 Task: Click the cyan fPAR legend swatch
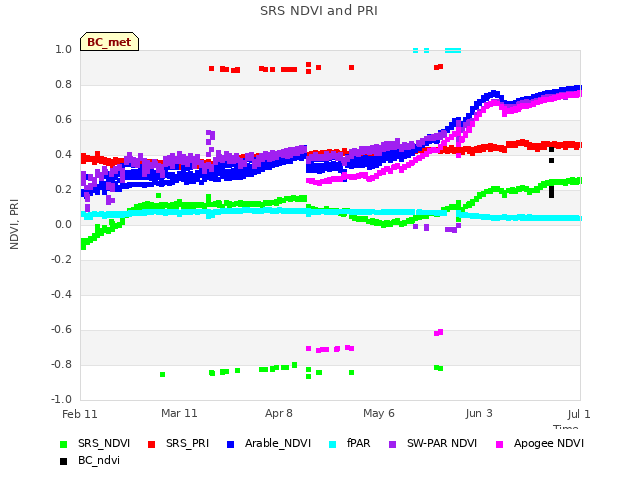pos(333,444)
